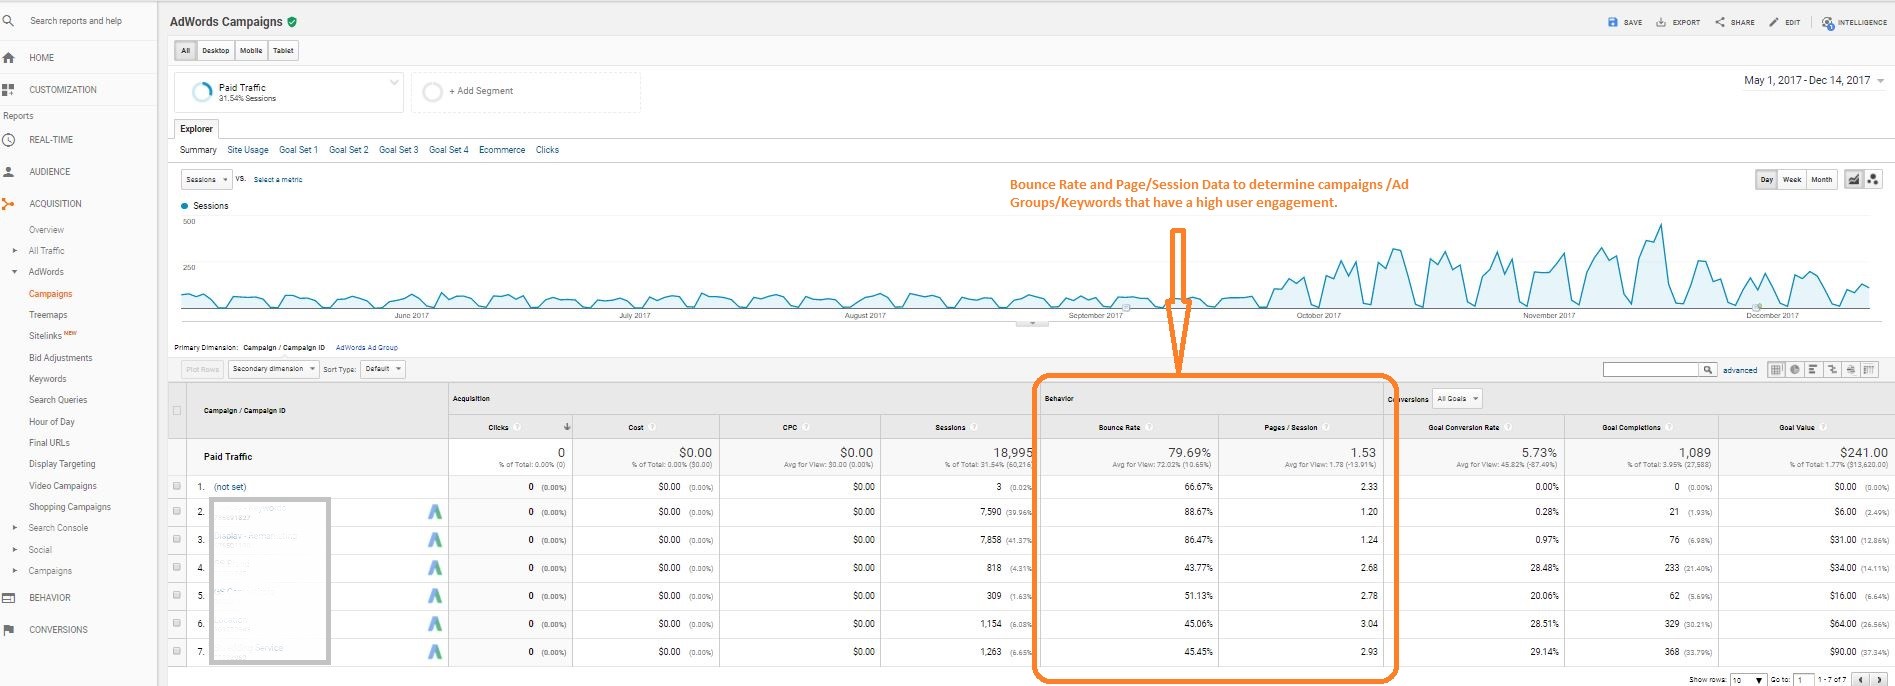Select the Performance bar view icon
The width and height of the screenshot is (1895, 686).
(1813, 370)
